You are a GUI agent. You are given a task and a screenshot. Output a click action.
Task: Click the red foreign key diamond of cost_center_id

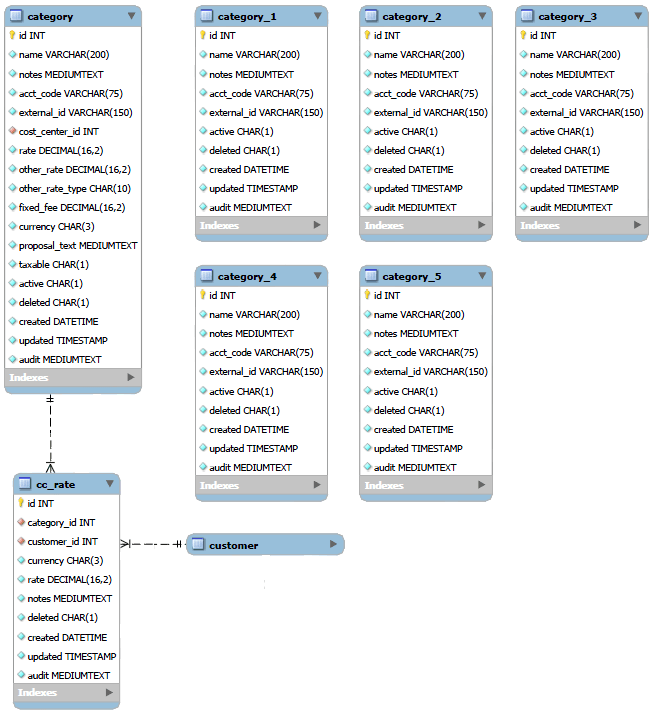coord(13,131)
